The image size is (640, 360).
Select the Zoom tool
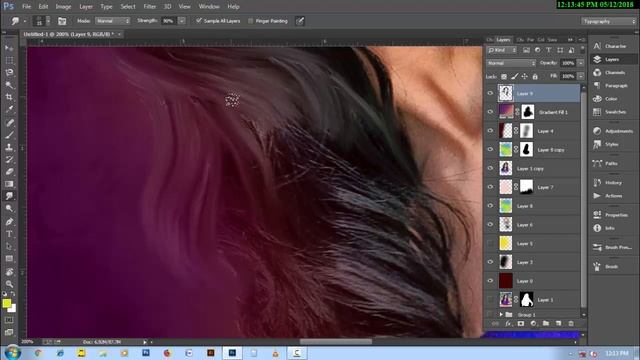[x=9, y=284]
